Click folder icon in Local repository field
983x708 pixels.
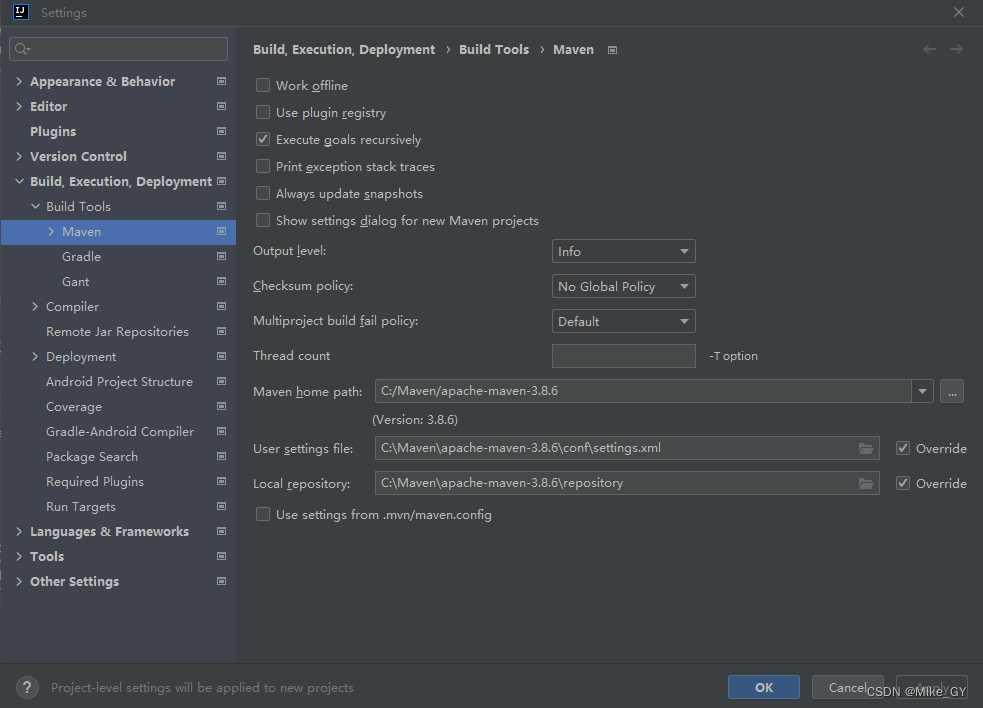pyautogui.click(x=866, y=484)
